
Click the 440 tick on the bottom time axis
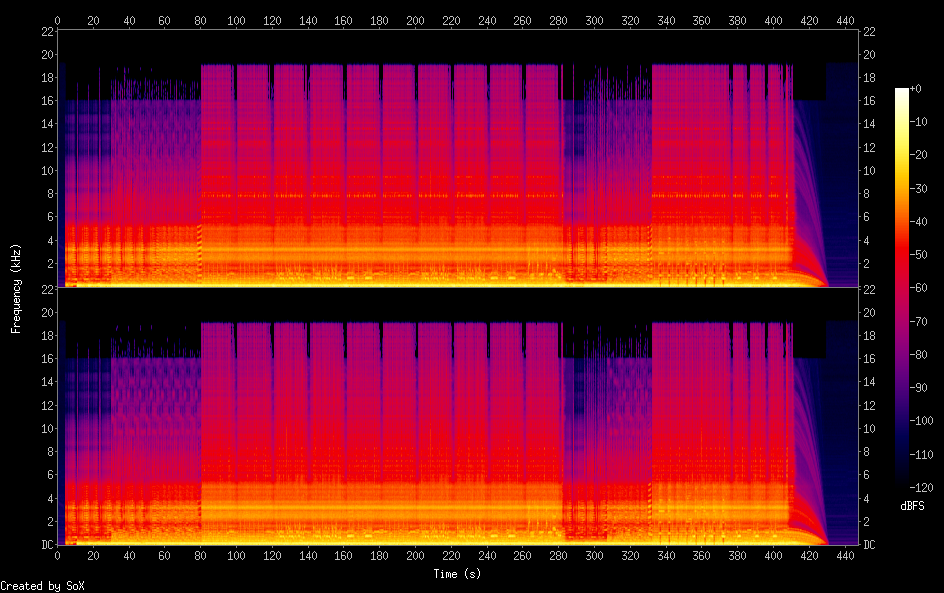(x=846, y=556)
